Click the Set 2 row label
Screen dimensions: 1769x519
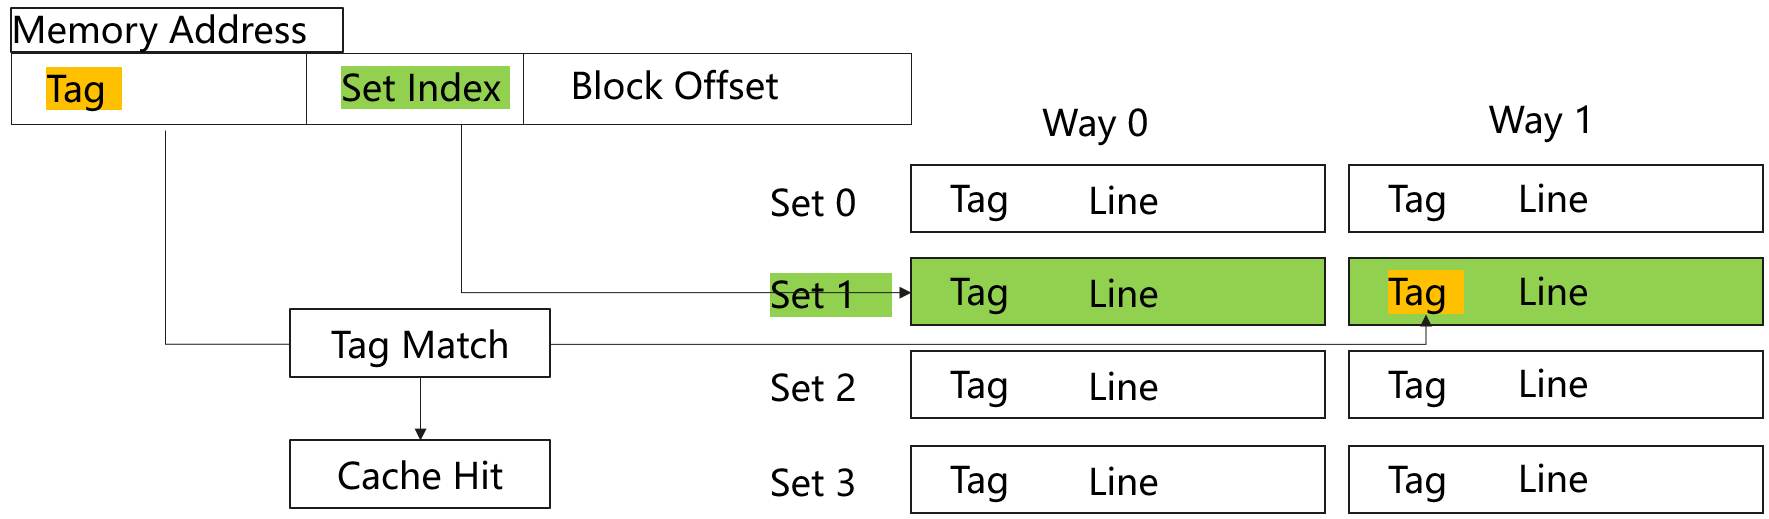click(x=812, y=388)
